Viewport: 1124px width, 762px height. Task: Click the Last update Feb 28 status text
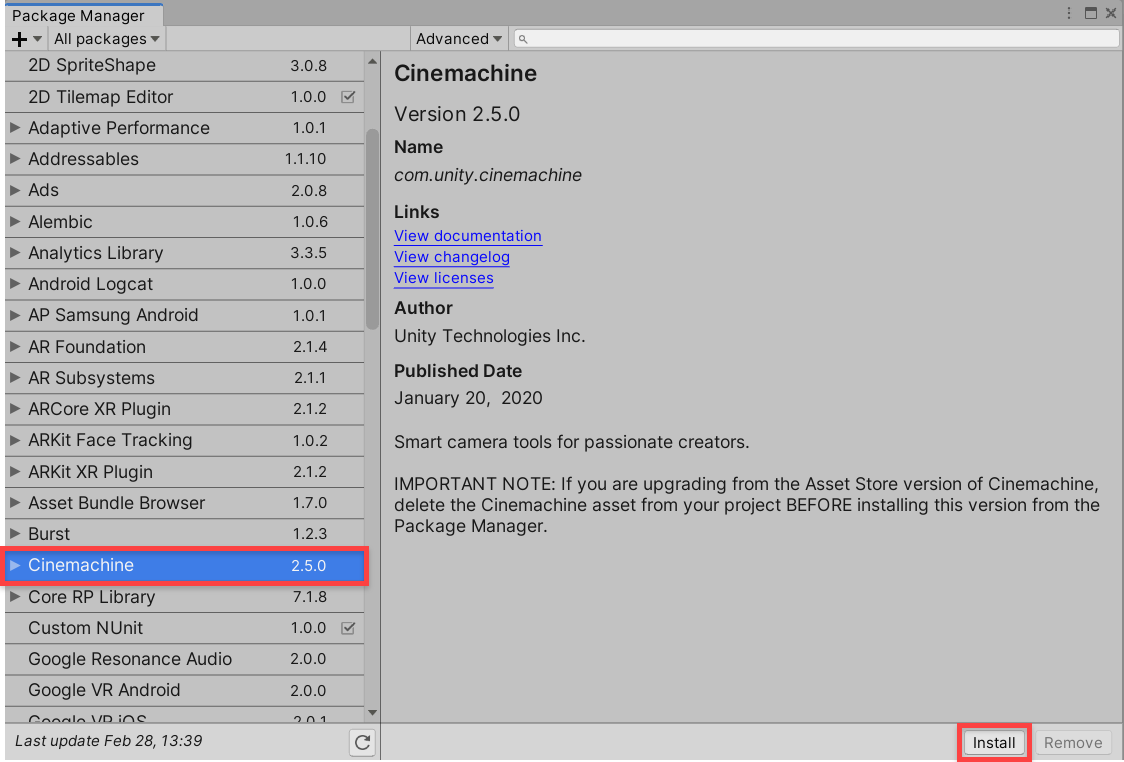pyautogui.click(x=108, y=740)
